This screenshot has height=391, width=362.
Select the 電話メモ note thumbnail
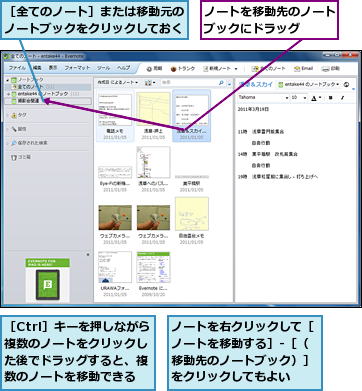[115, 116]
